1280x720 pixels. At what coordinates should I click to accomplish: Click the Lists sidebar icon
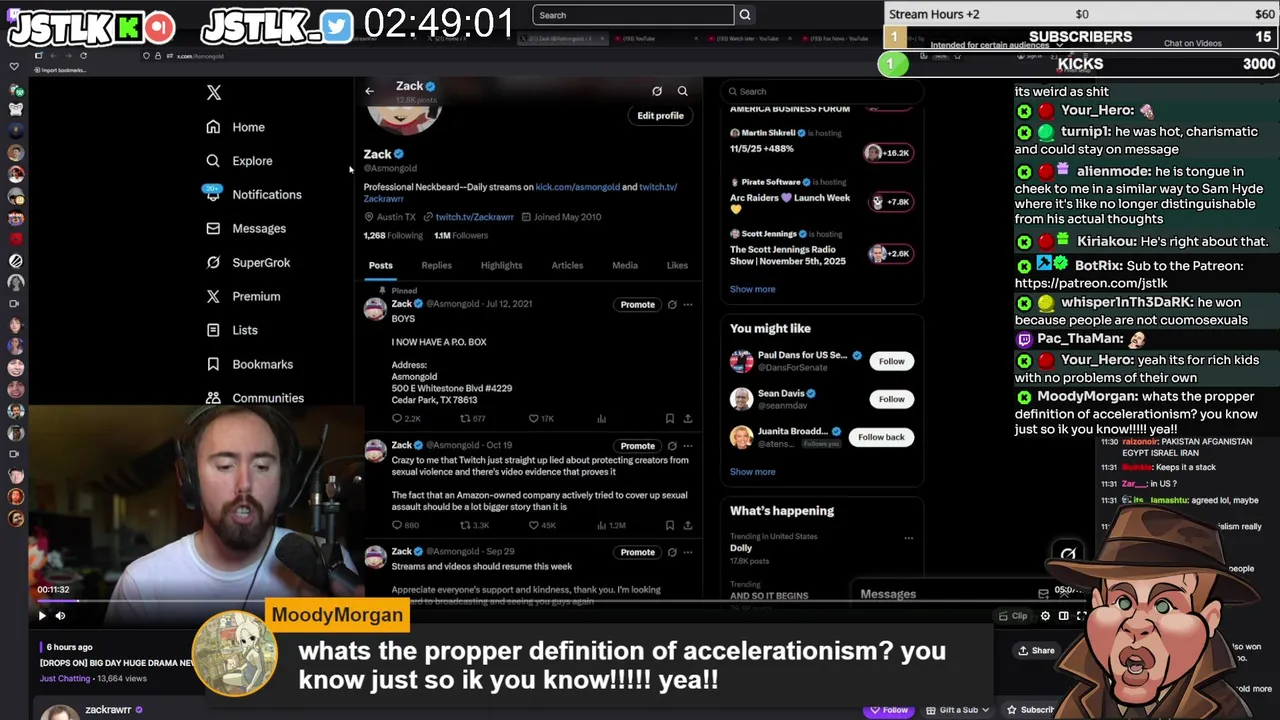tap(213, 330)
